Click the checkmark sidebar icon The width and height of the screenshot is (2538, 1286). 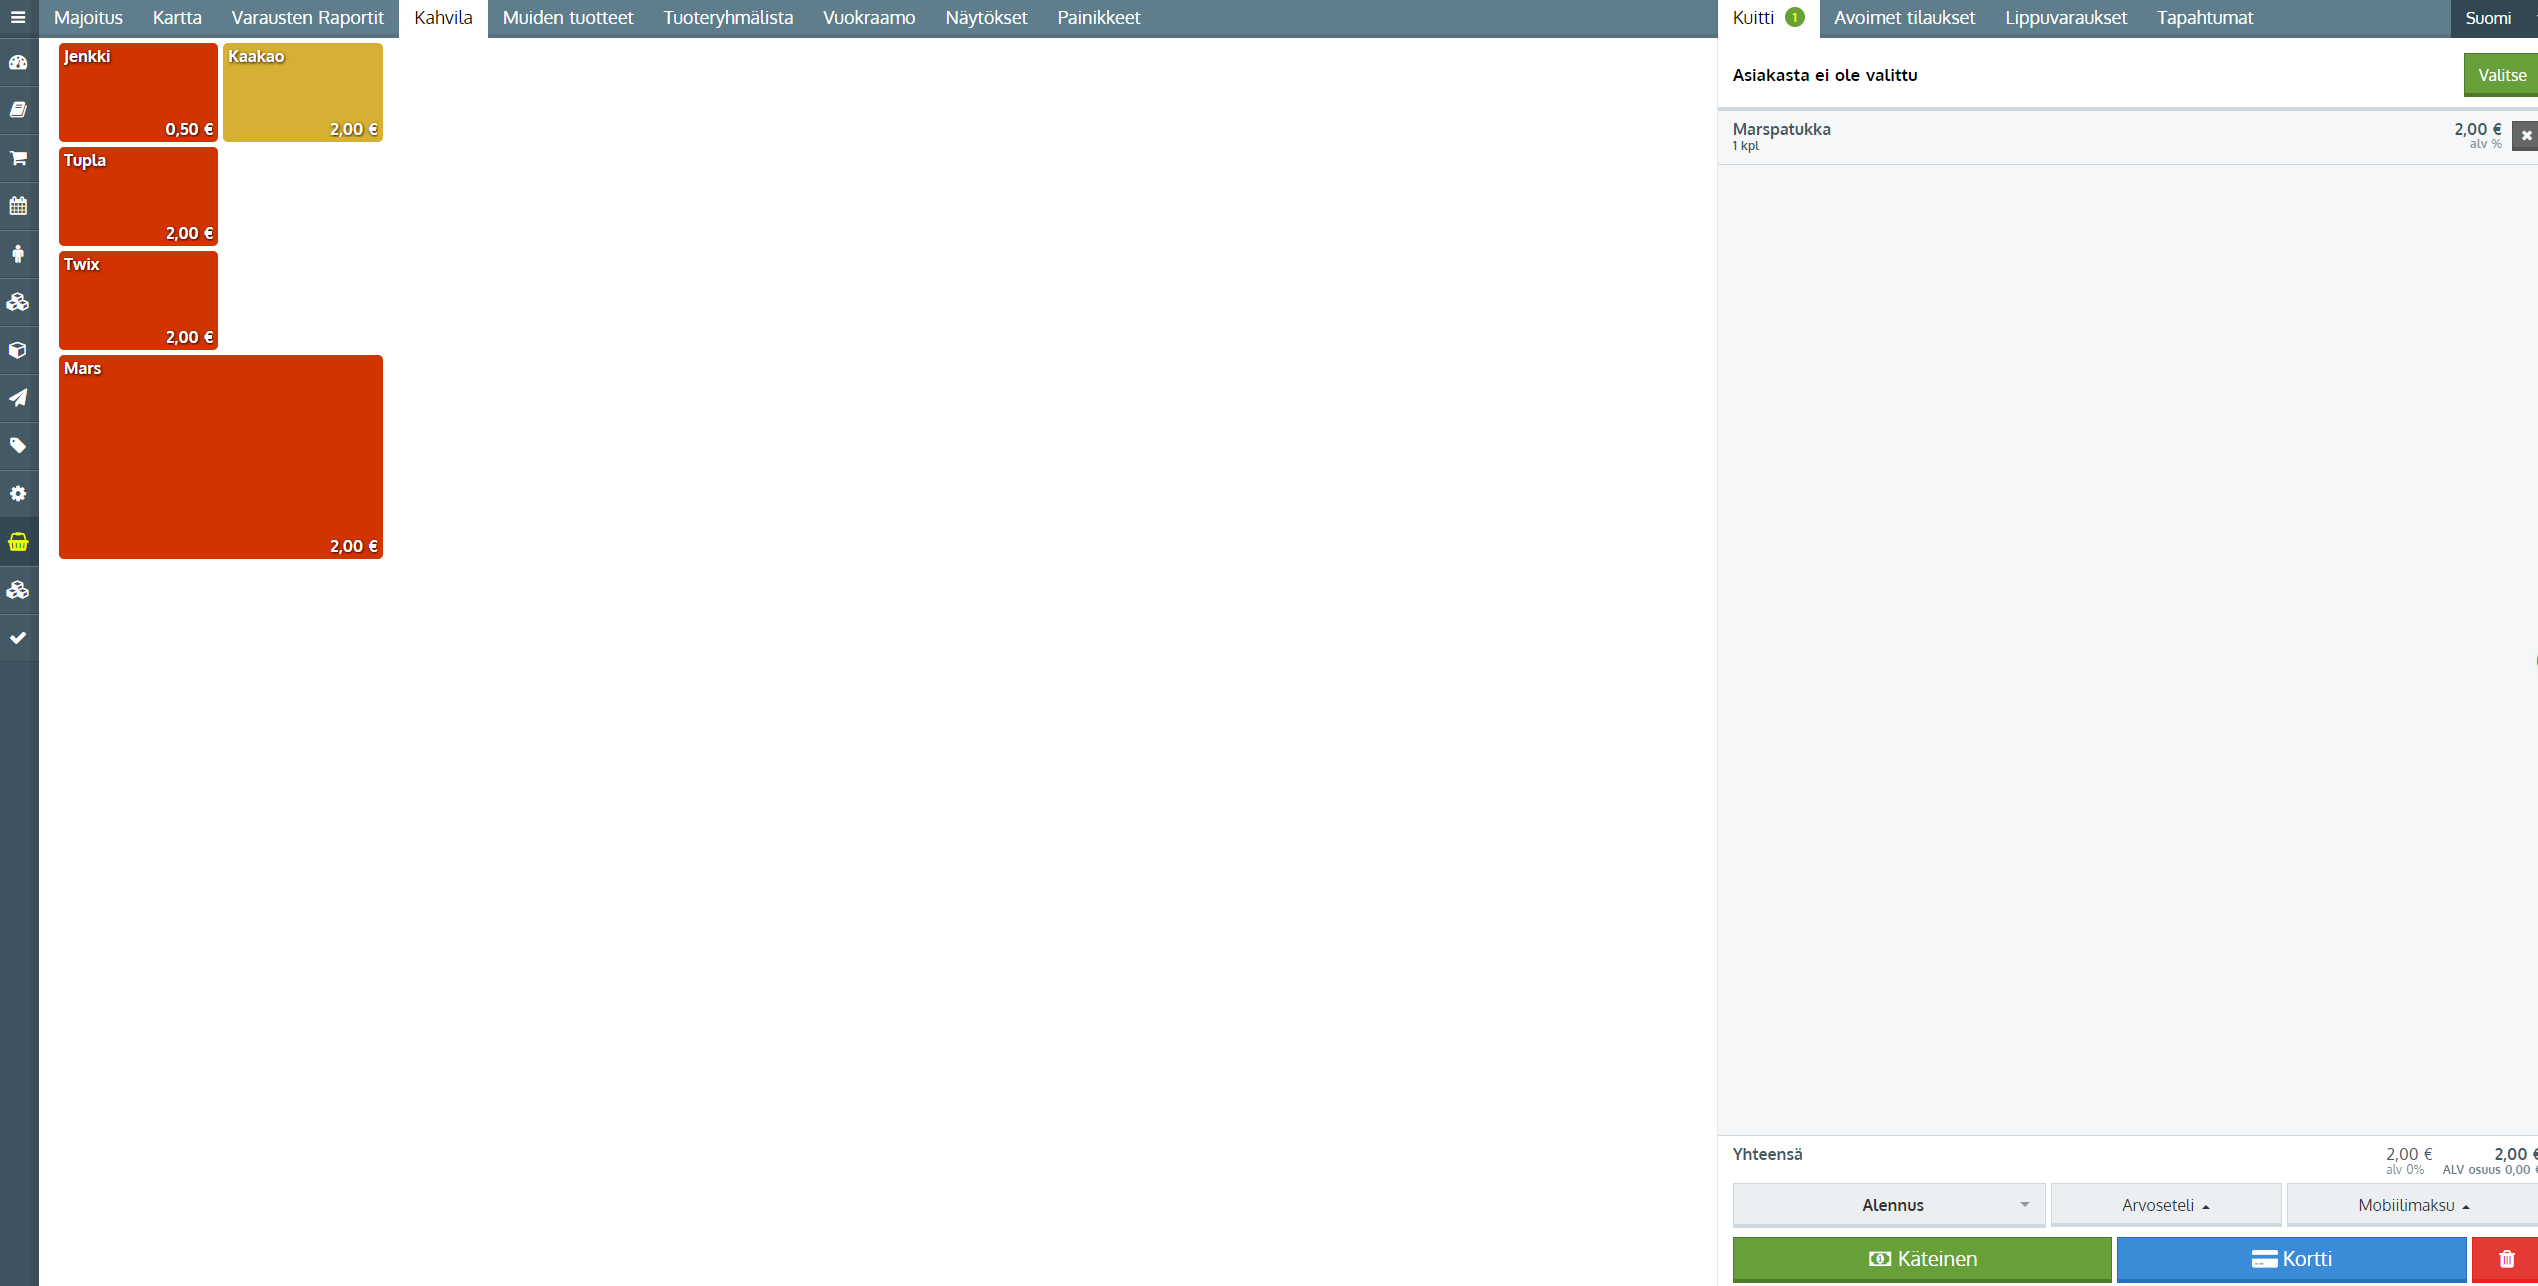coord(18,638)
